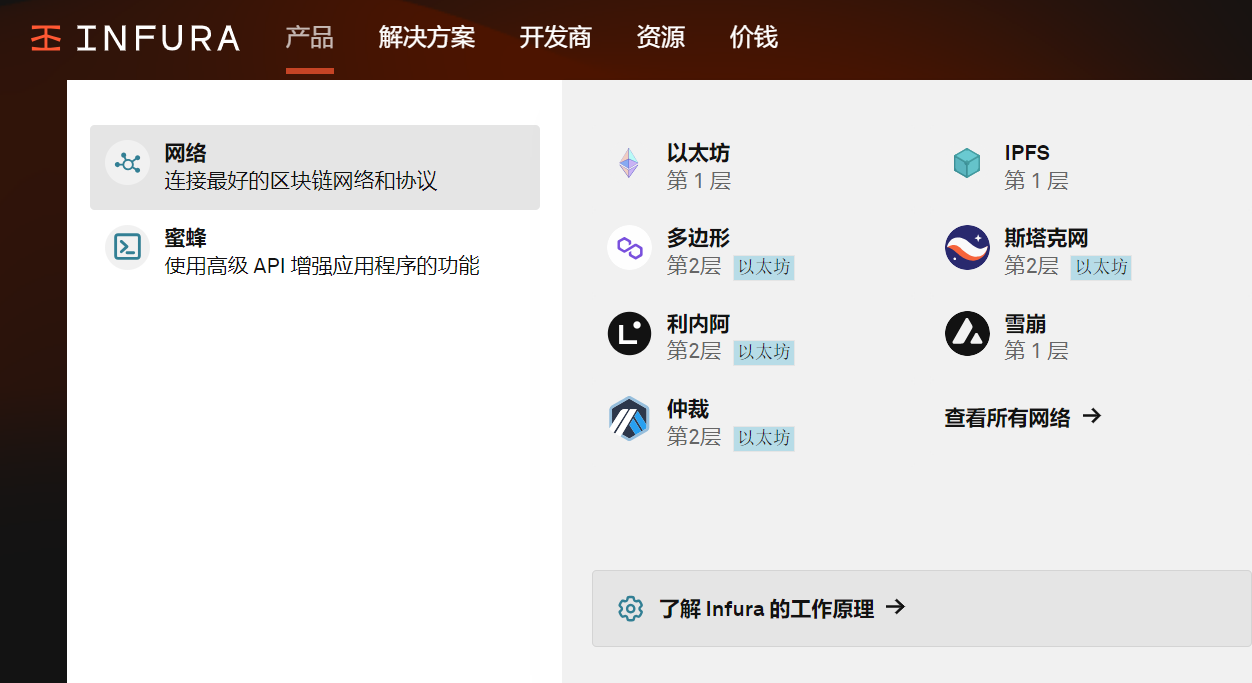Click the arrow after 了解 Infura 的工作原理
The width and height of the screenshot is (1252, 683).
[x=896, y=606]
